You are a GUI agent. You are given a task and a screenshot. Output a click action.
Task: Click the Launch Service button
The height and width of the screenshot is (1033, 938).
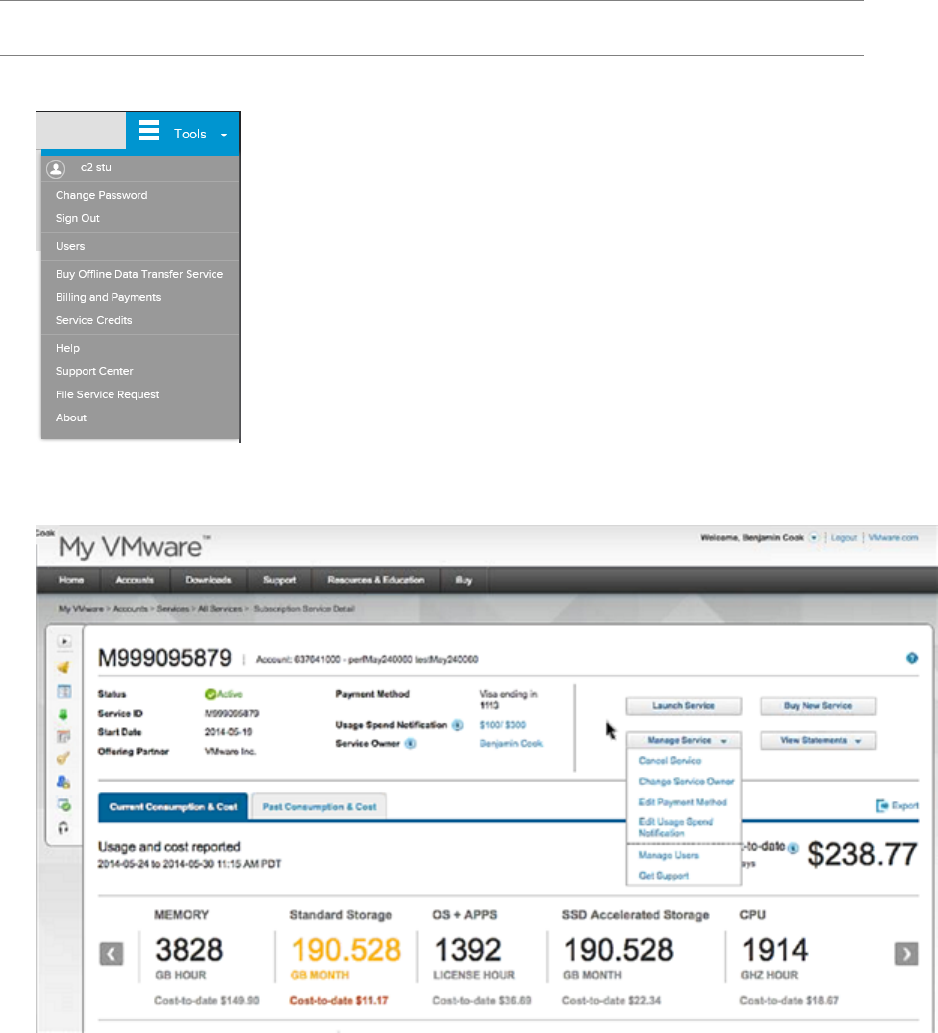click(684, 706)
